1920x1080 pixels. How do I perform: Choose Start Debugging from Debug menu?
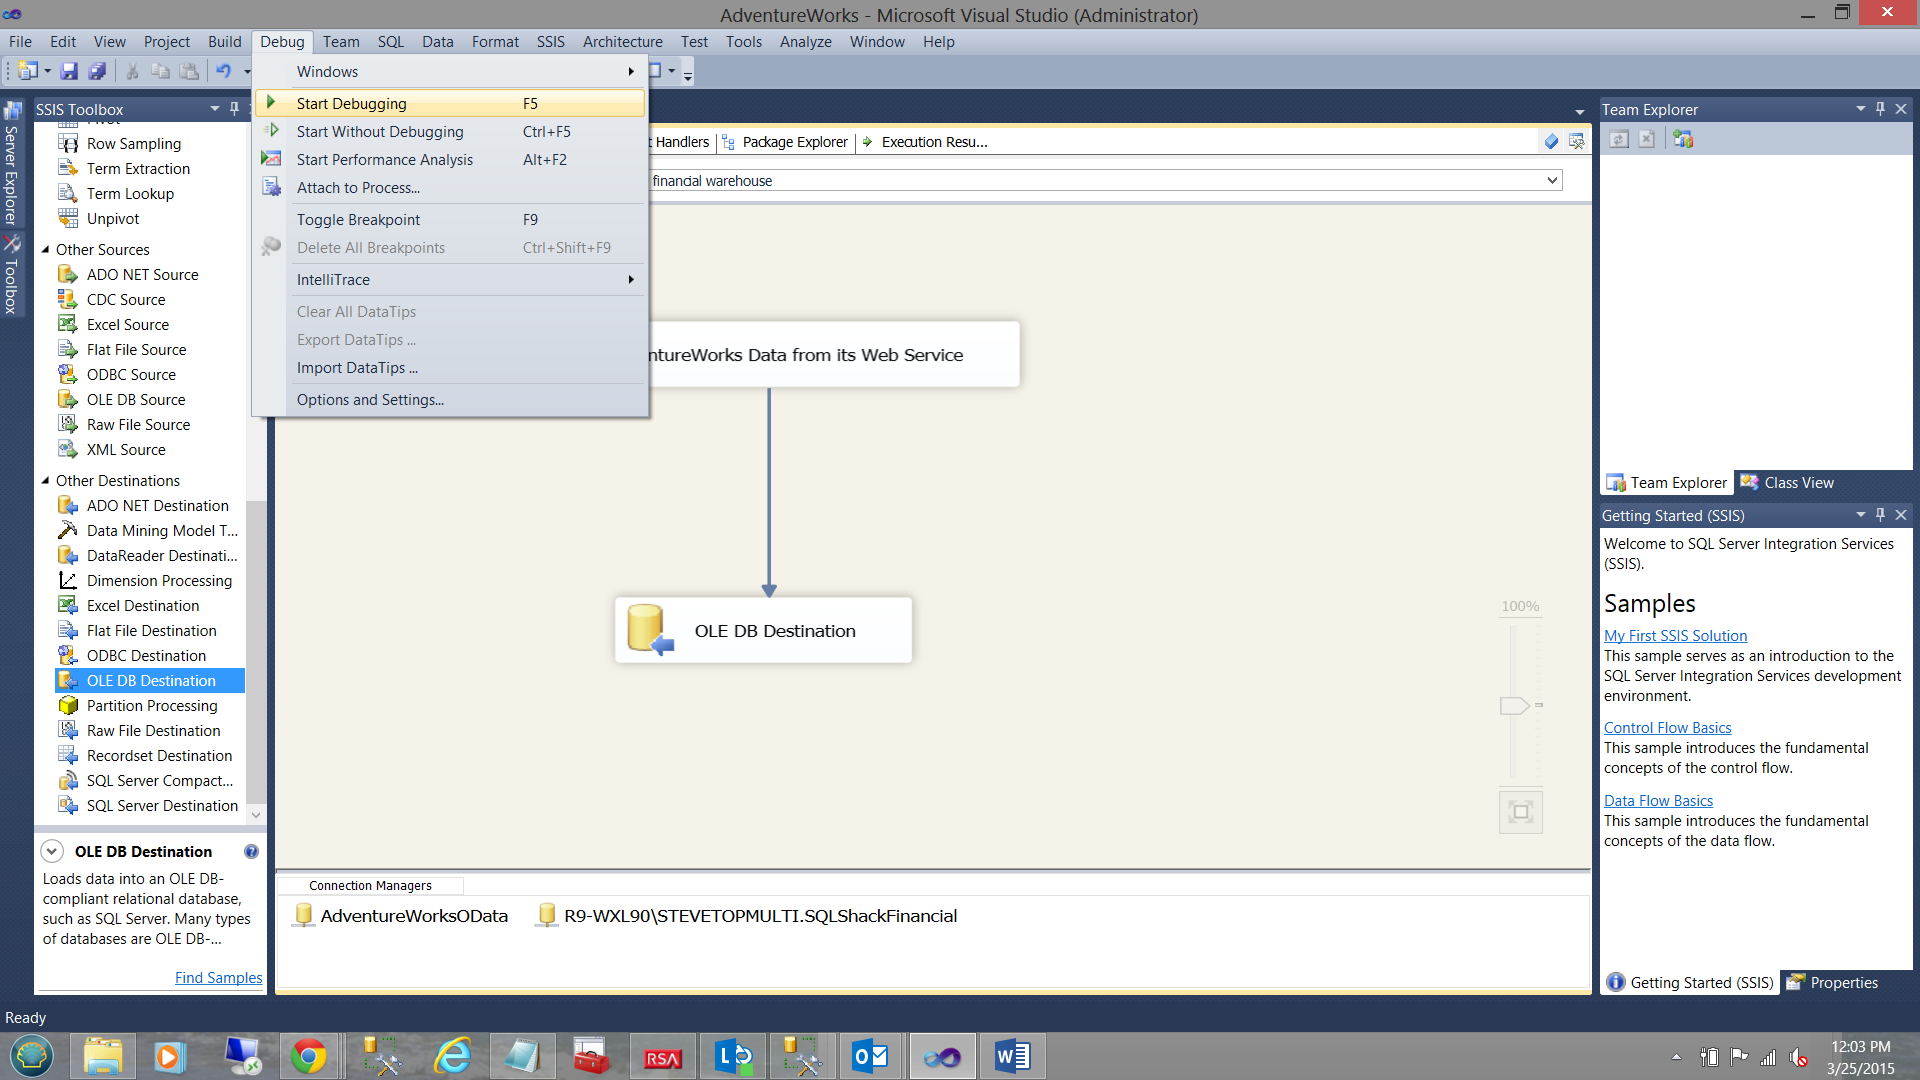(x=351, y=104)
